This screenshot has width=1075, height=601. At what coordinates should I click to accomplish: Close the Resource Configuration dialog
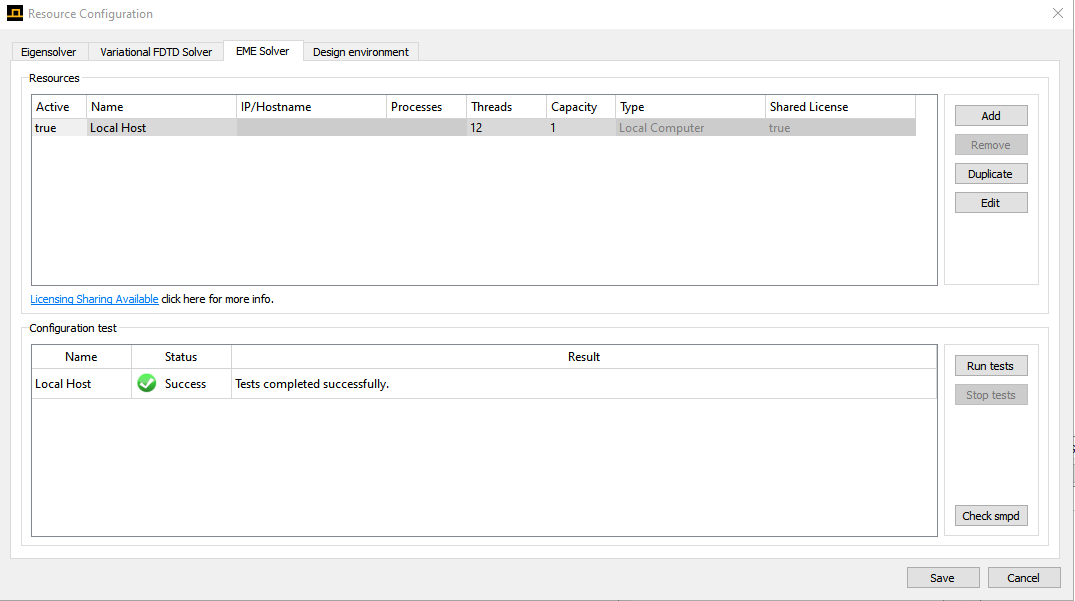pyautogui.click(x=1058, y=14)
